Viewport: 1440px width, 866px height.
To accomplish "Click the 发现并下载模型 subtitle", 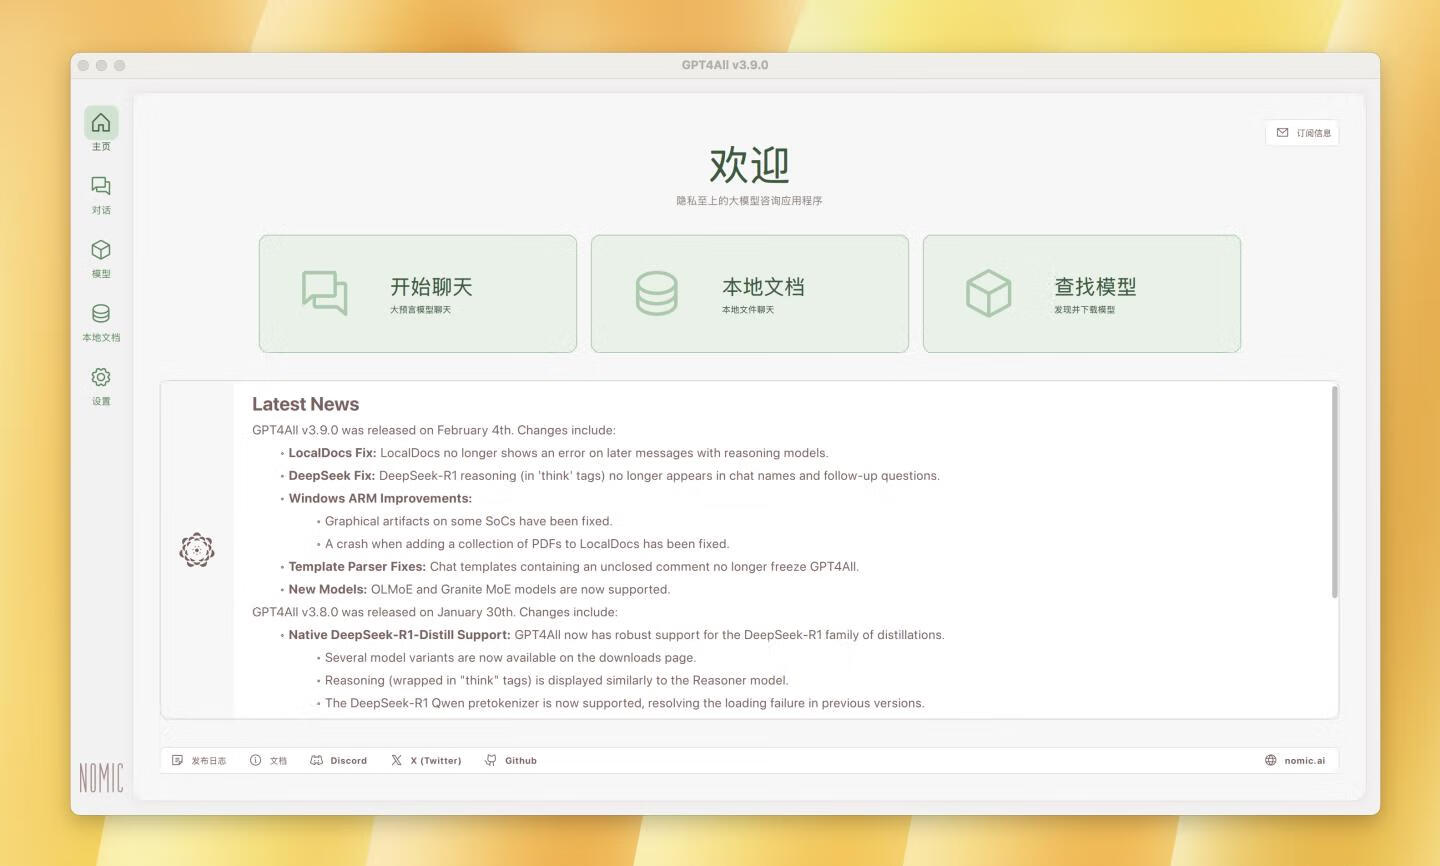I will [x=1084, y=310].
